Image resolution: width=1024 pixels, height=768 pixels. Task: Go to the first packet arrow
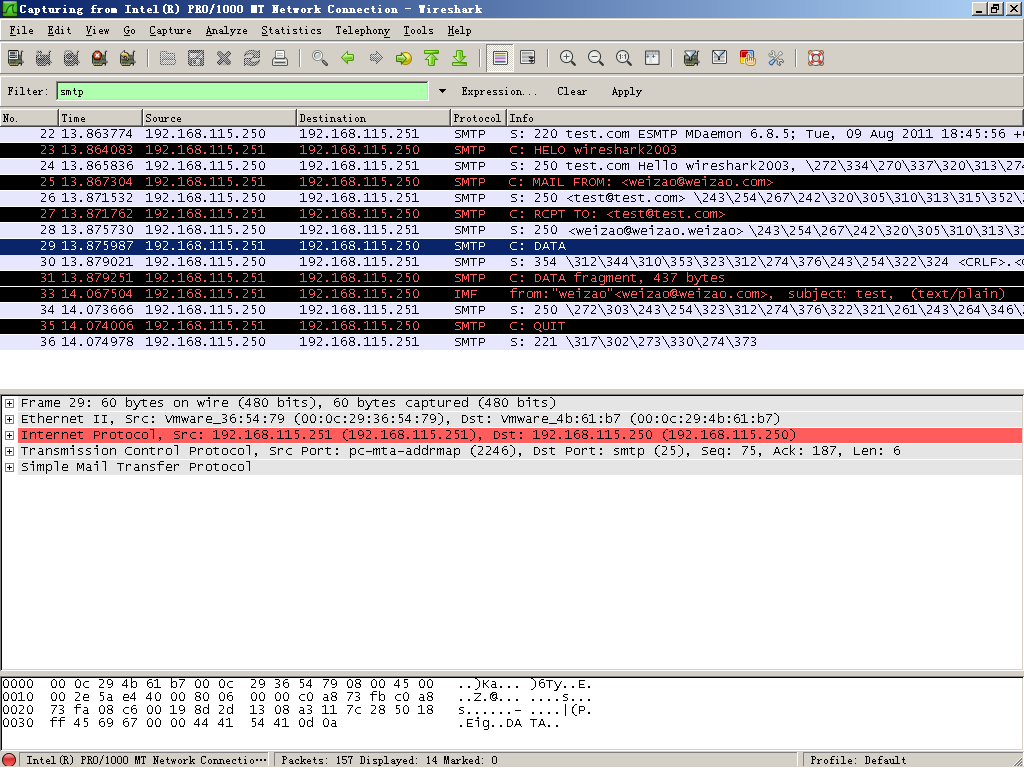click(x=431, y=58)
